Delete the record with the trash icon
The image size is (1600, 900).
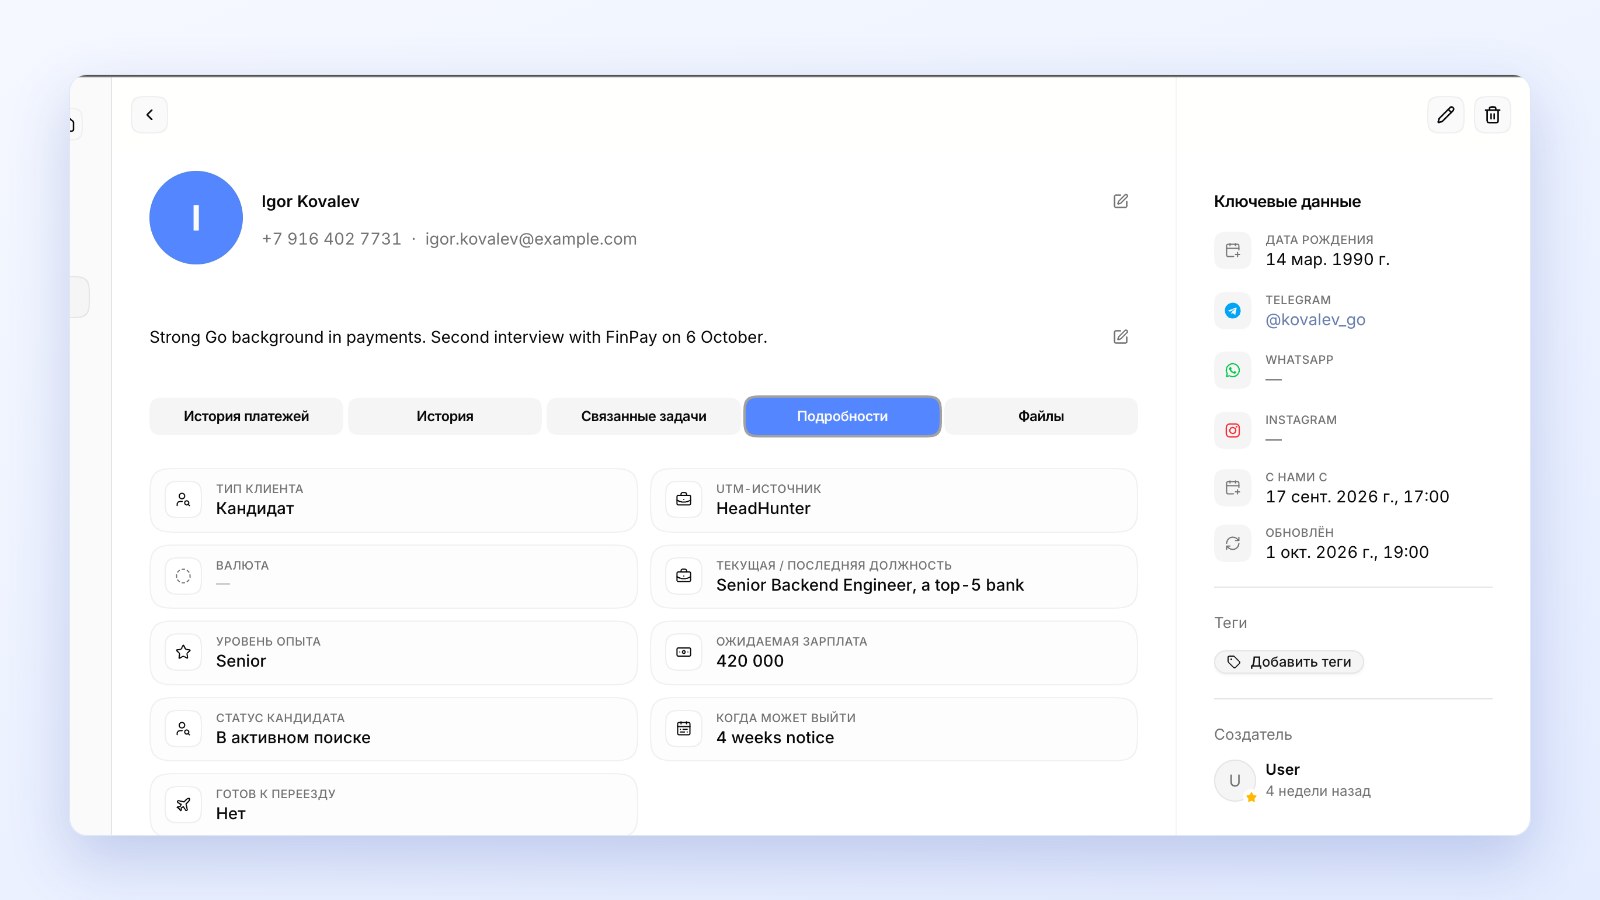tap(1492, 115)
